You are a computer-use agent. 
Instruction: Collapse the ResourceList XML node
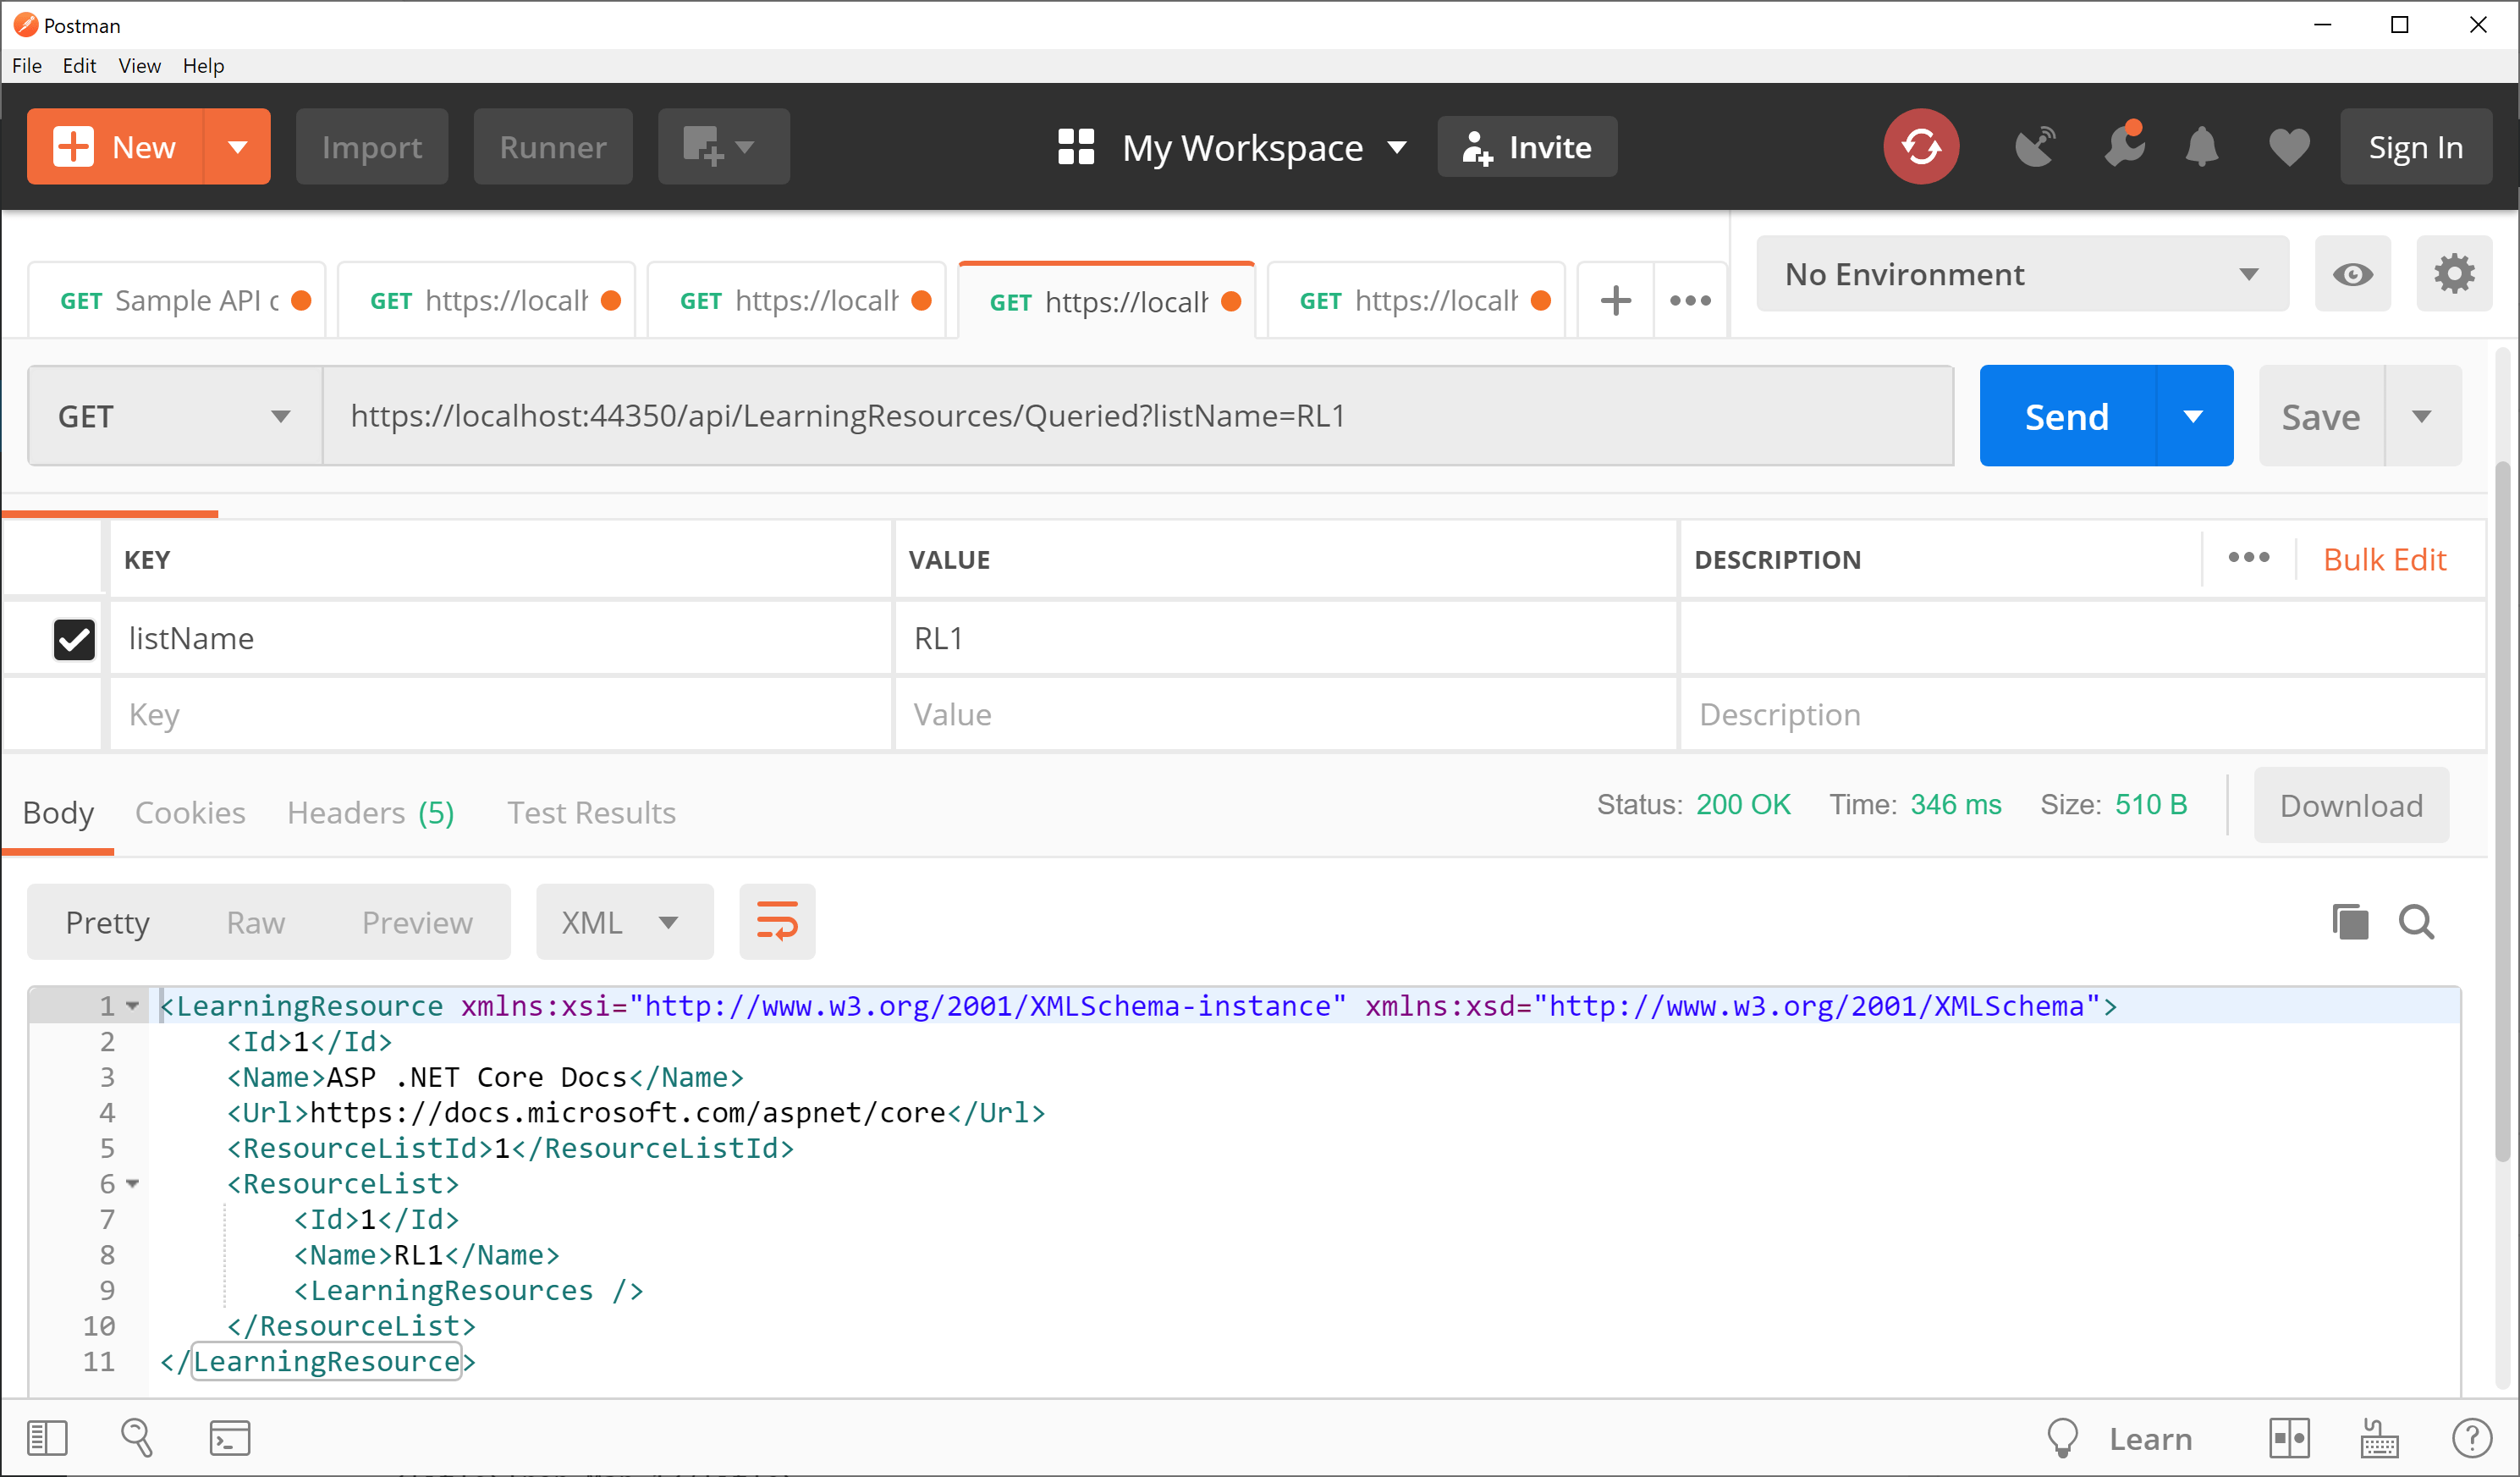coord(133,1184)
